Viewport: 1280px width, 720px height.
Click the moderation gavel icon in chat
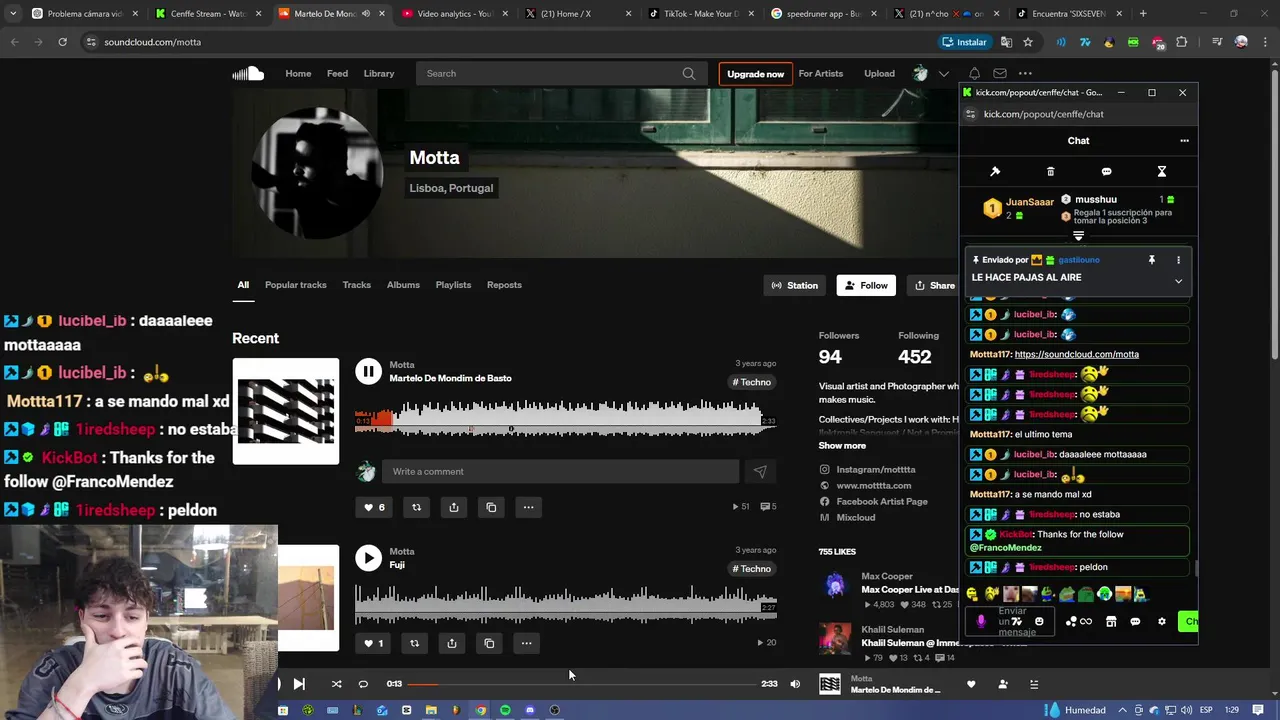995,171
